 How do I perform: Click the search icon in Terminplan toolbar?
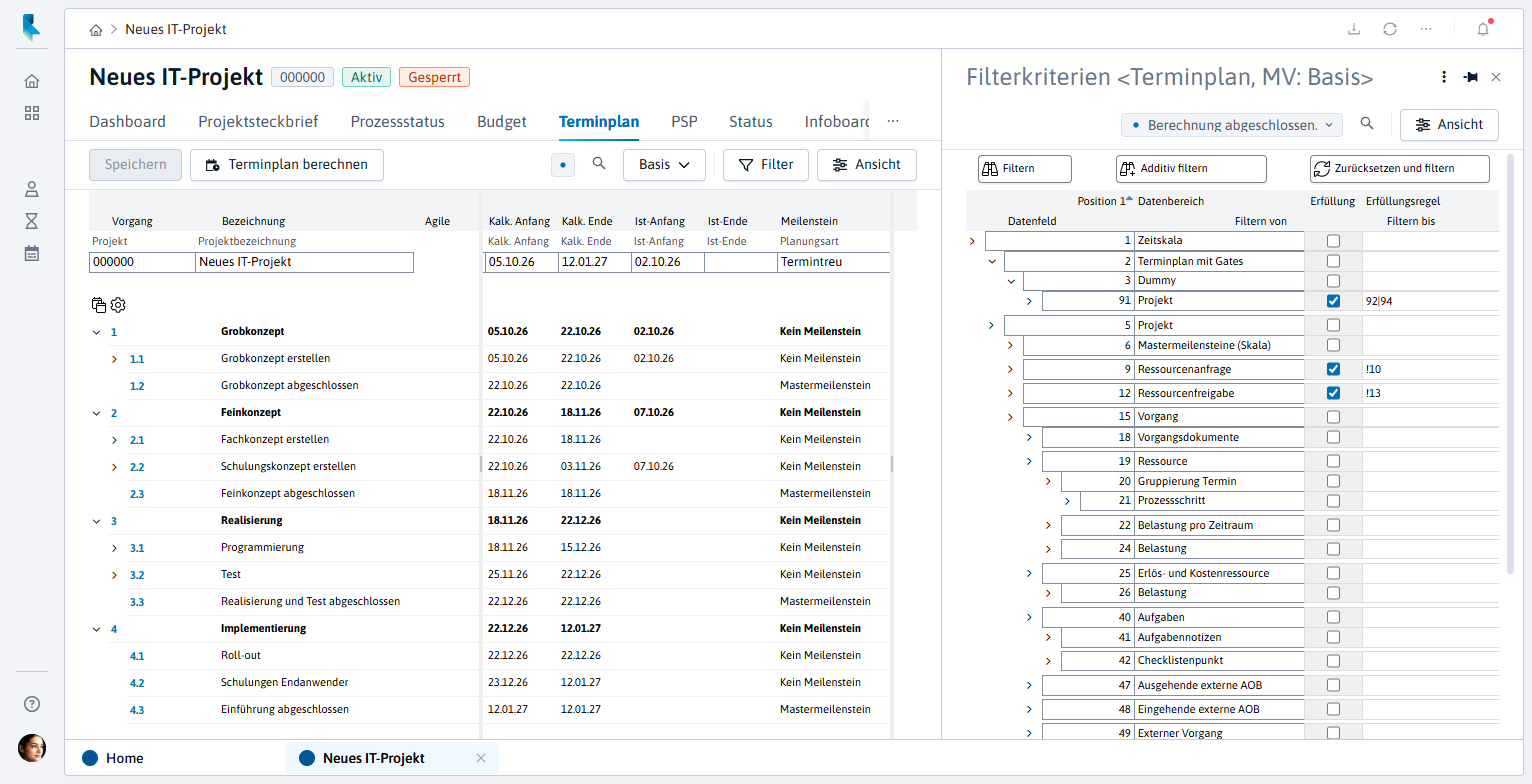point(599,164)
